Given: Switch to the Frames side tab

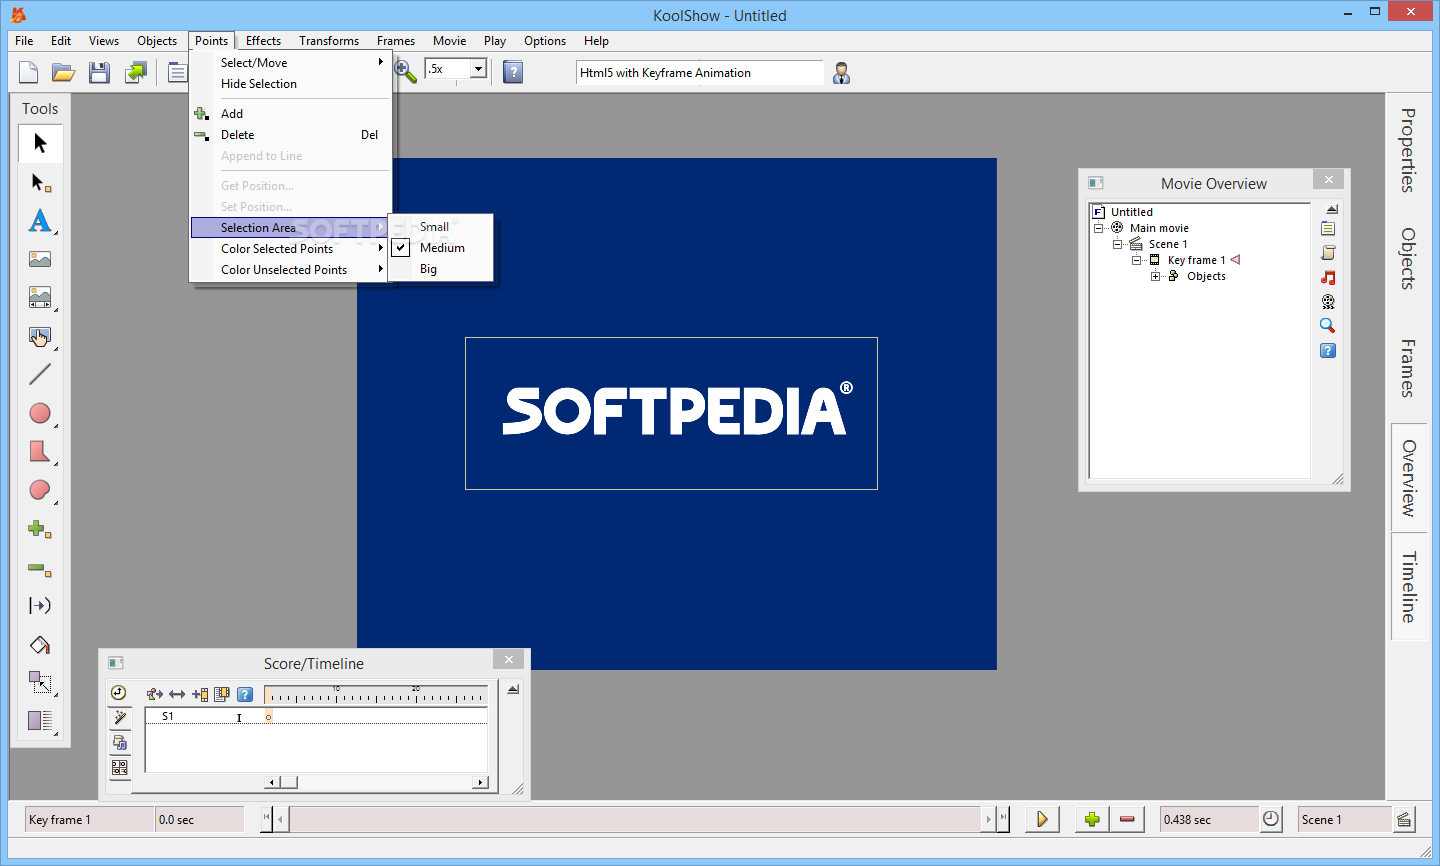Looking at the screenshot, I should point(1408,368).
